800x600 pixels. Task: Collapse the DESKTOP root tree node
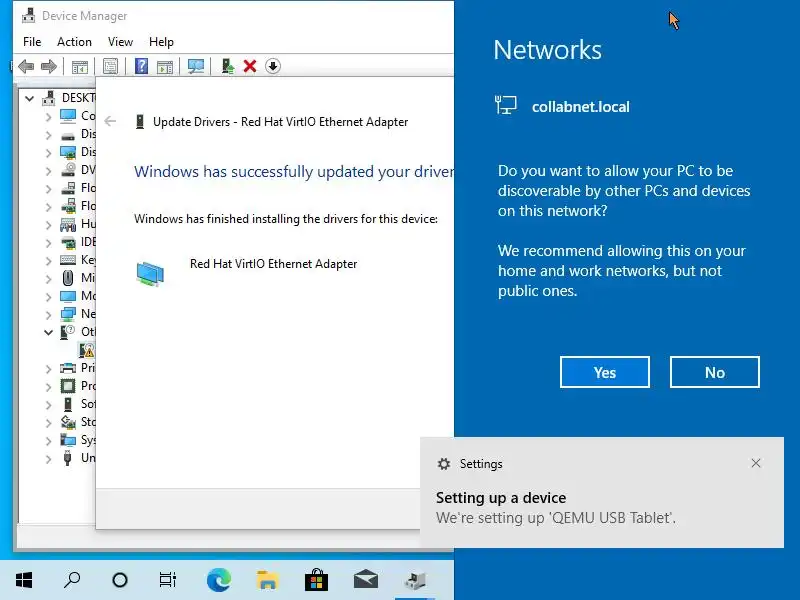(x=30, y=98)
